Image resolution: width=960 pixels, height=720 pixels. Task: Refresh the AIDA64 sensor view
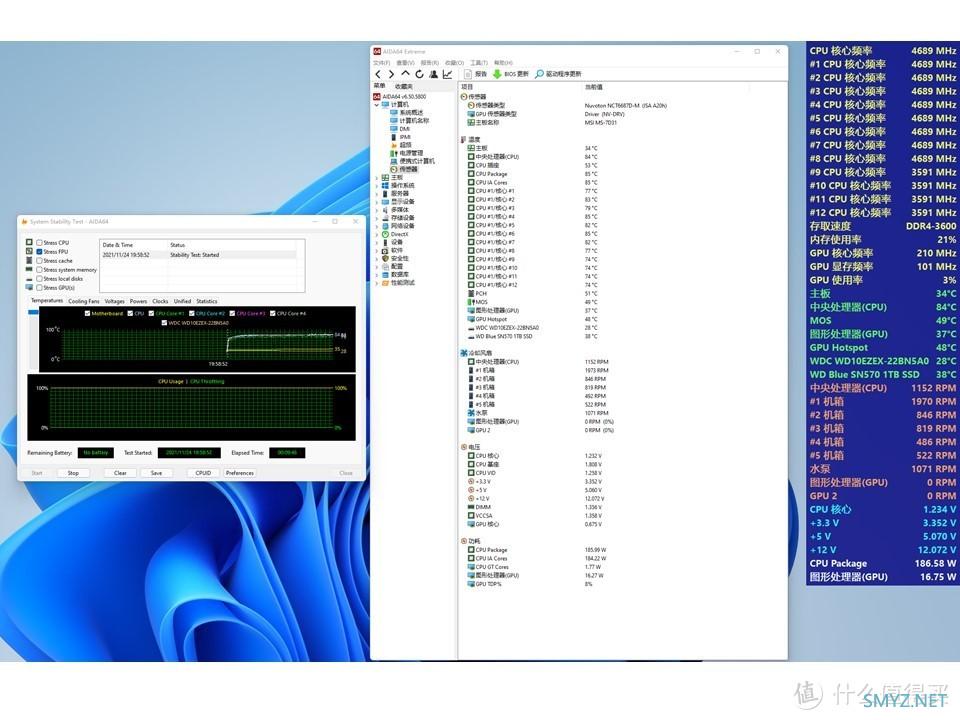419,74
